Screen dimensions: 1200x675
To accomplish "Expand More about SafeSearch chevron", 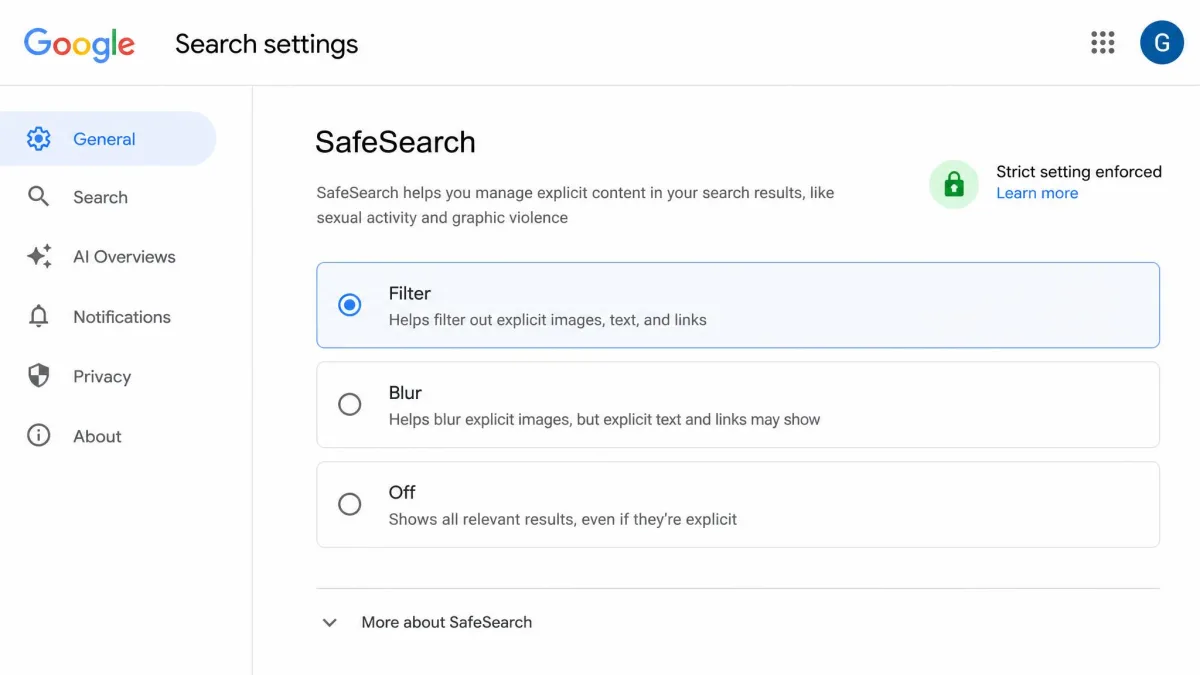I will (x=329, y=622).
